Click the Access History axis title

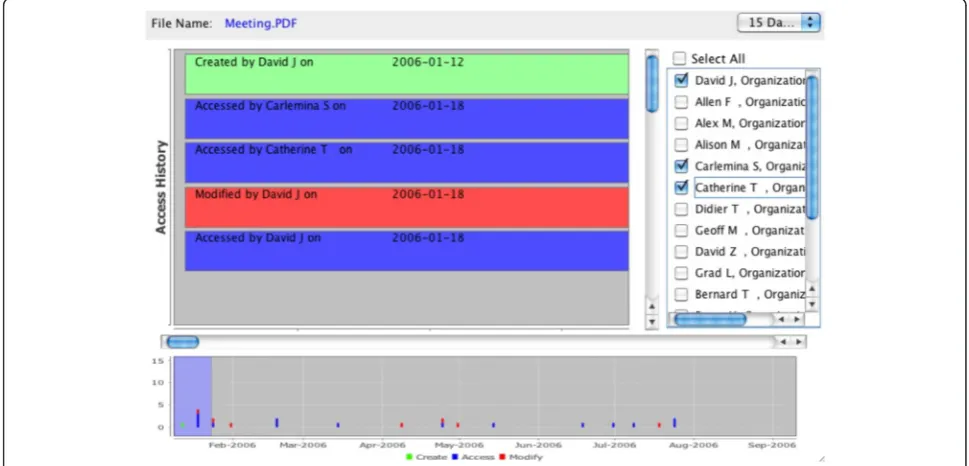point(161,187)
